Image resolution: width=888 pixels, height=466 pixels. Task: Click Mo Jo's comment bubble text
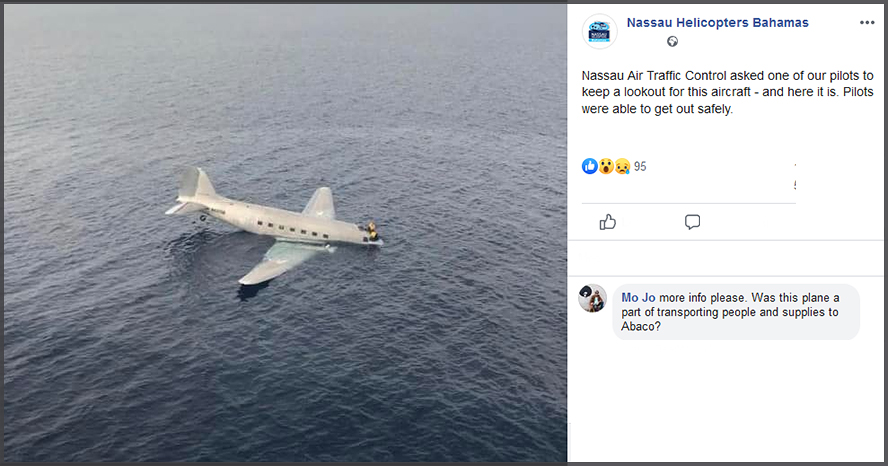(735, 312)
